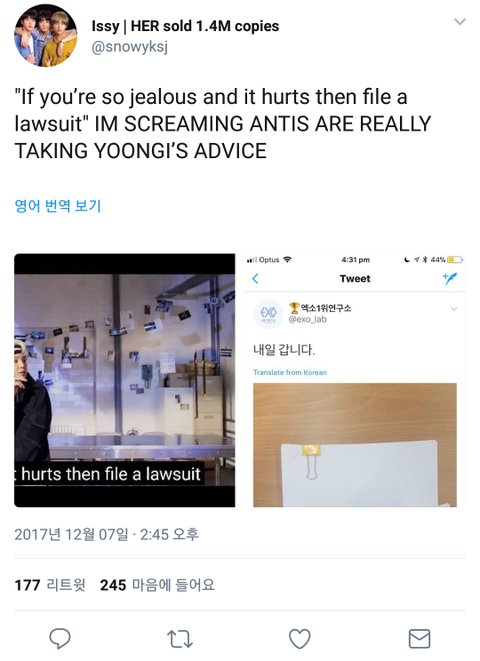This screenshot has width=480, height=661.
Task: Click Translate from Korean link
Action: click(x=290, y=372)
